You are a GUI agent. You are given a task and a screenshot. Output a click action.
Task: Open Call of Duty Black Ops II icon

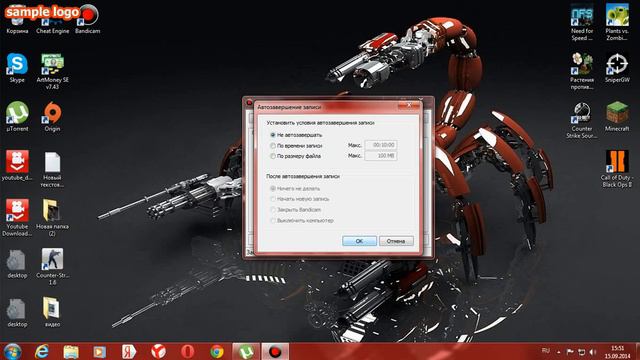click(617, 169)
